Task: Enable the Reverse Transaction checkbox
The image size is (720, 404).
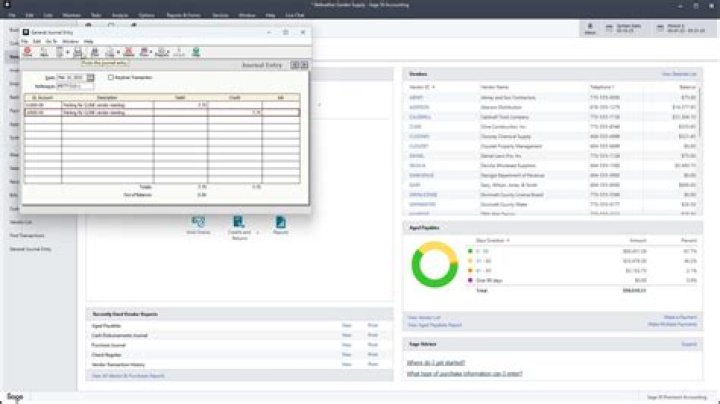Action: coord(111,77)
